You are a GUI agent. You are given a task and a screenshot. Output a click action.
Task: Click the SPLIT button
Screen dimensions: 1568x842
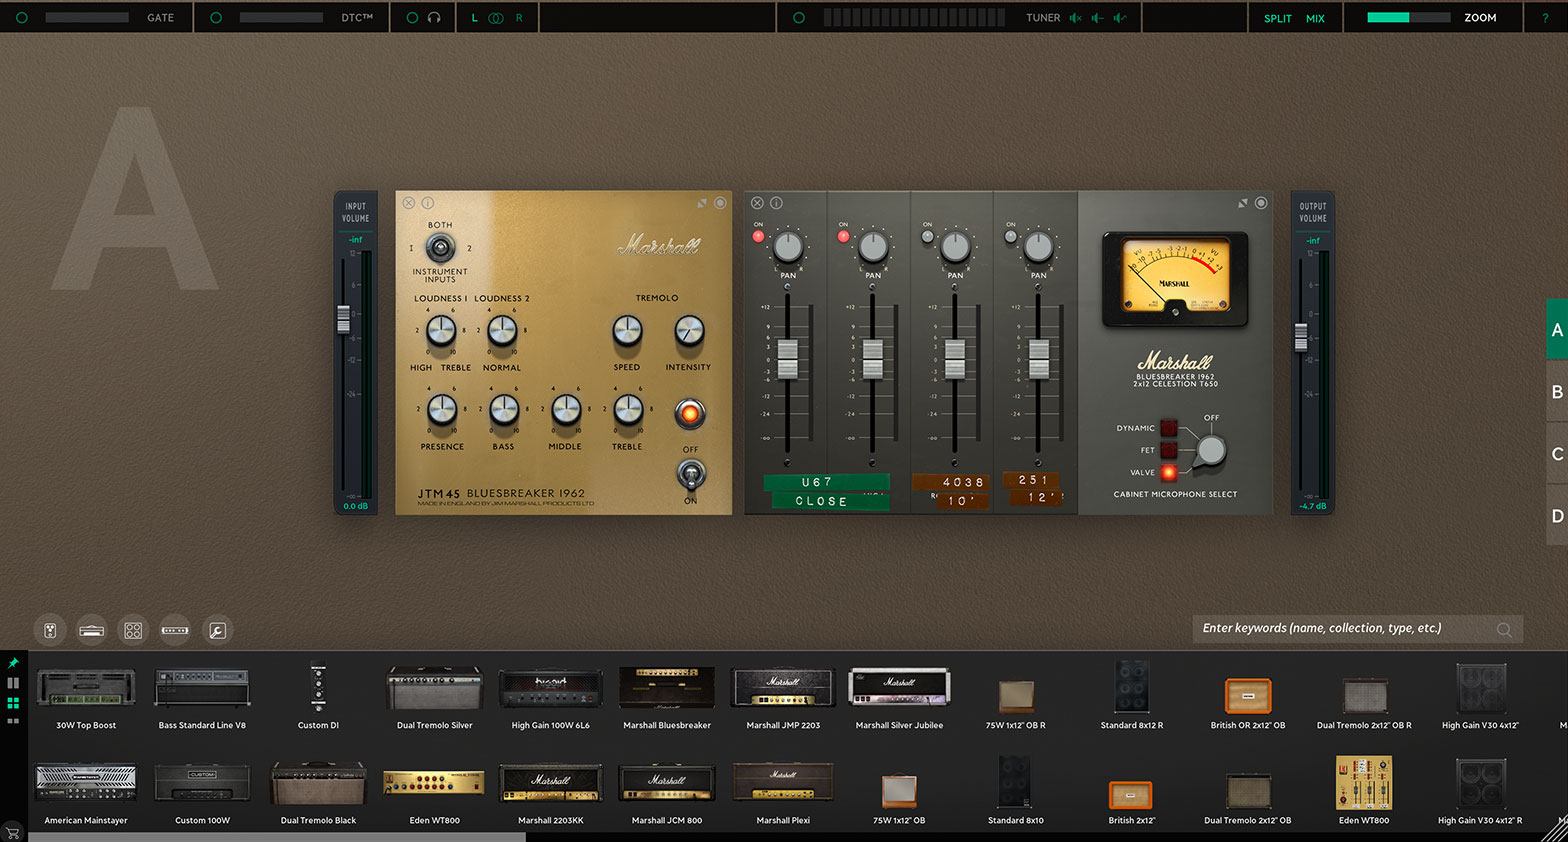pos(1277,18)
